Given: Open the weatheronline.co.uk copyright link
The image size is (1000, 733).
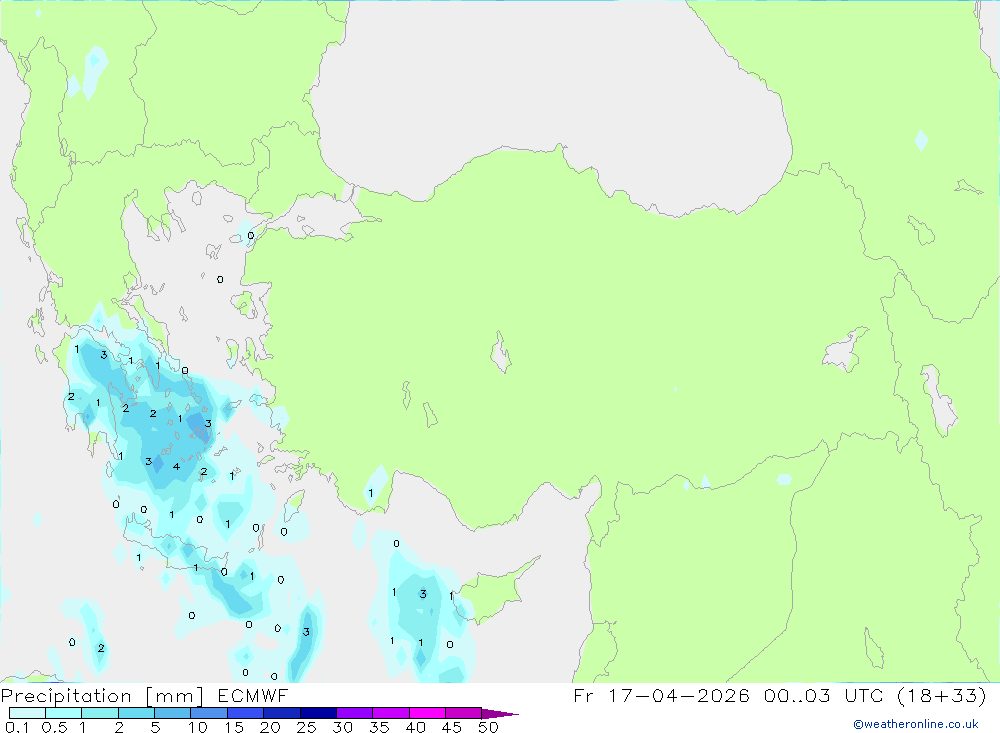Looking at the screenshot, I should point(916,724).
